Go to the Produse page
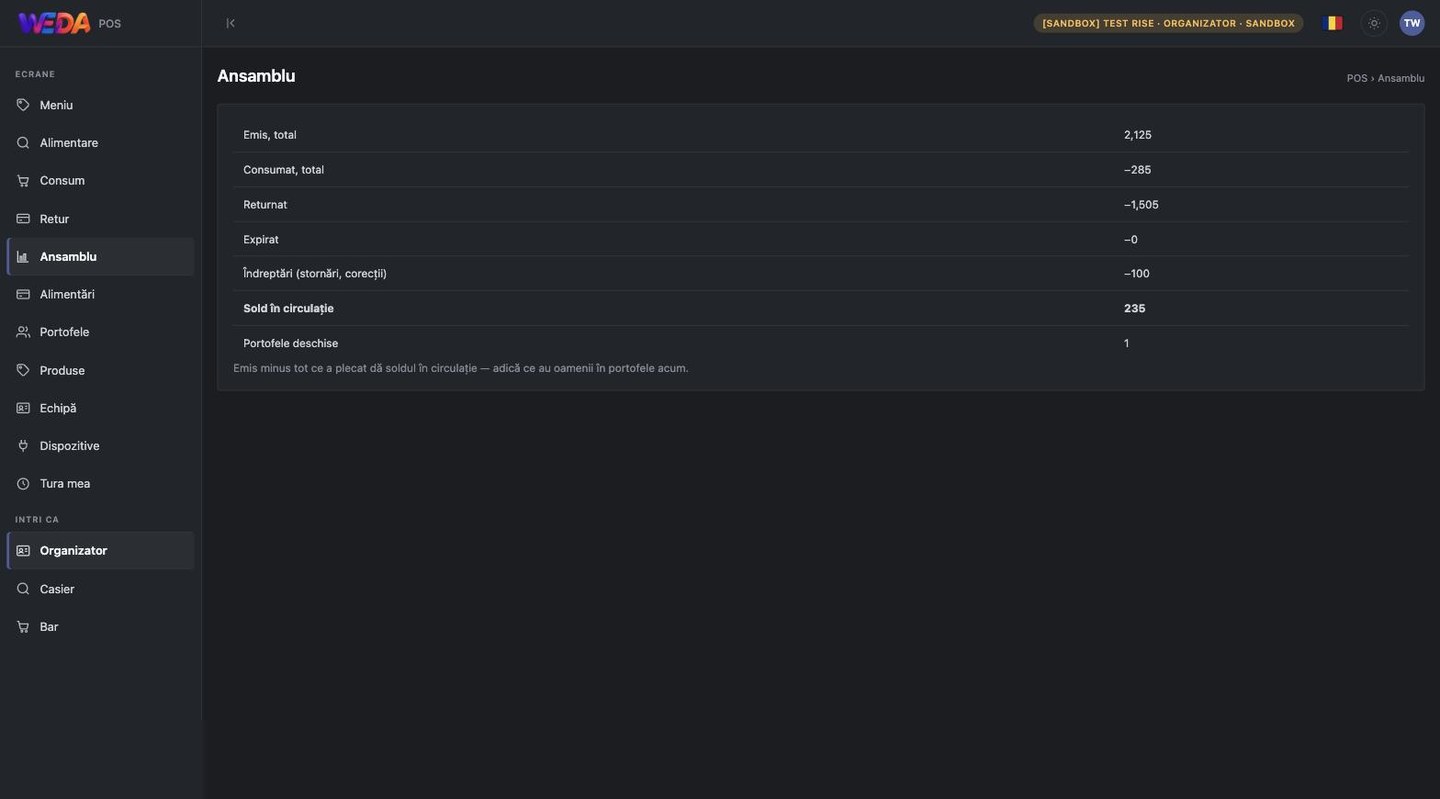Image resolution: width=1440 pixels, height=799 pixels. tap(100, 370)
